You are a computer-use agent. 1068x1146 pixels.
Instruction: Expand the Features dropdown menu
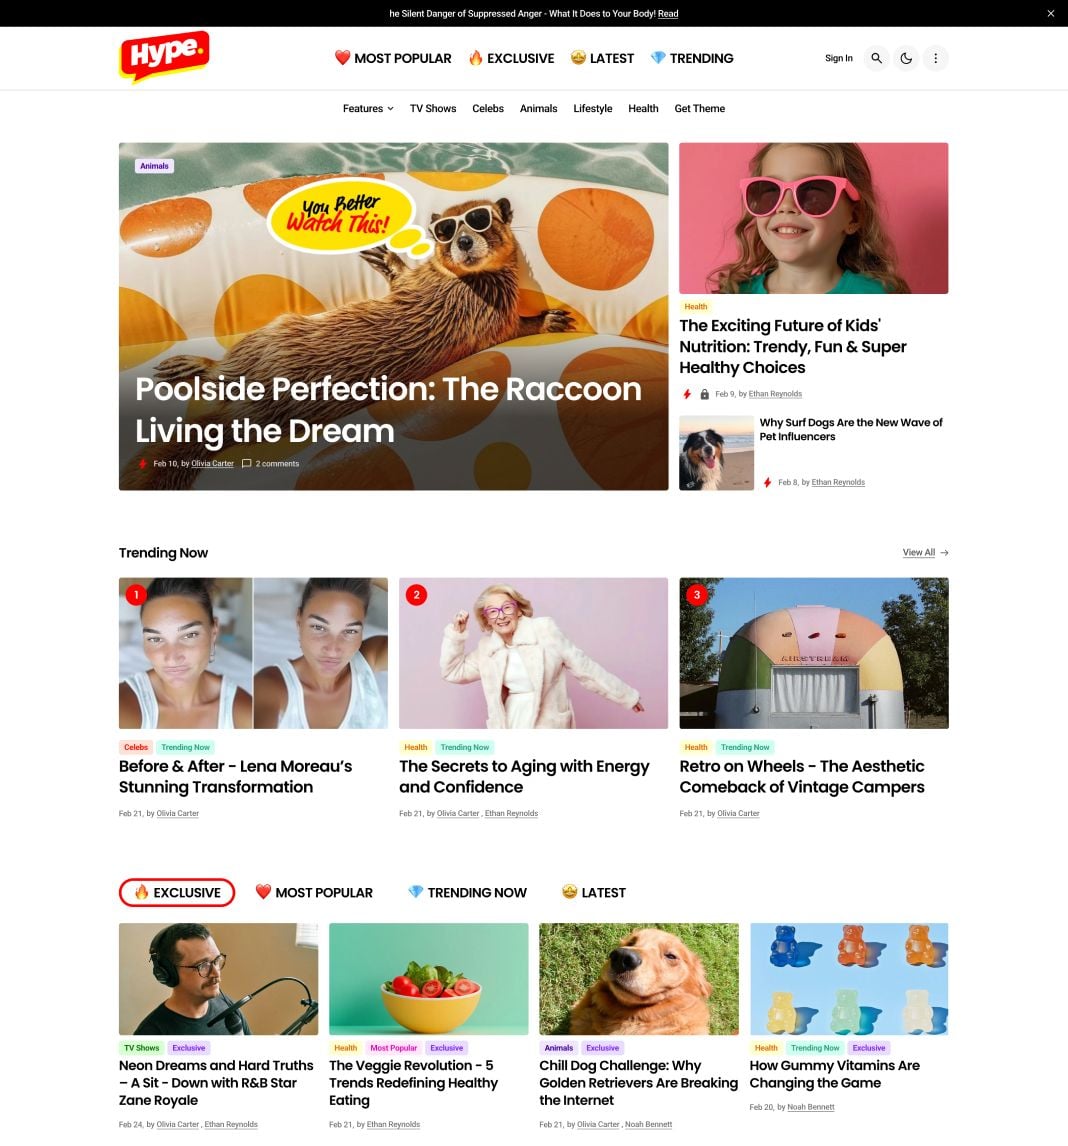[x=368, y=108]
